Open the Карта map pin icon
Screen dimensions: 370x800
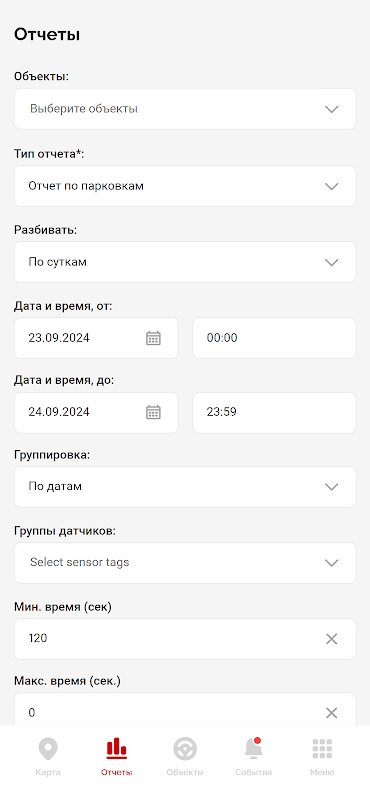coord(48,749)
